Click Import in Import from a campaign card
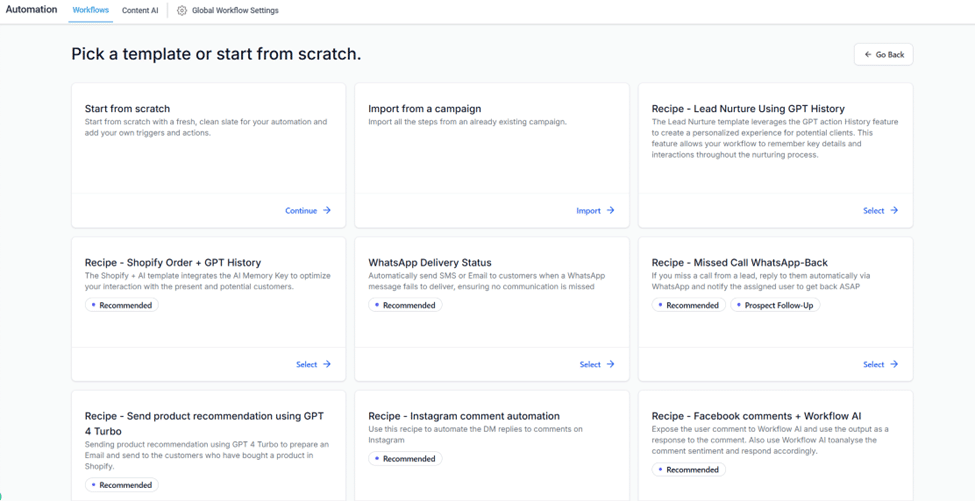Image resolution: width=975 pixels, height=501 pixels. pos(596,211)
